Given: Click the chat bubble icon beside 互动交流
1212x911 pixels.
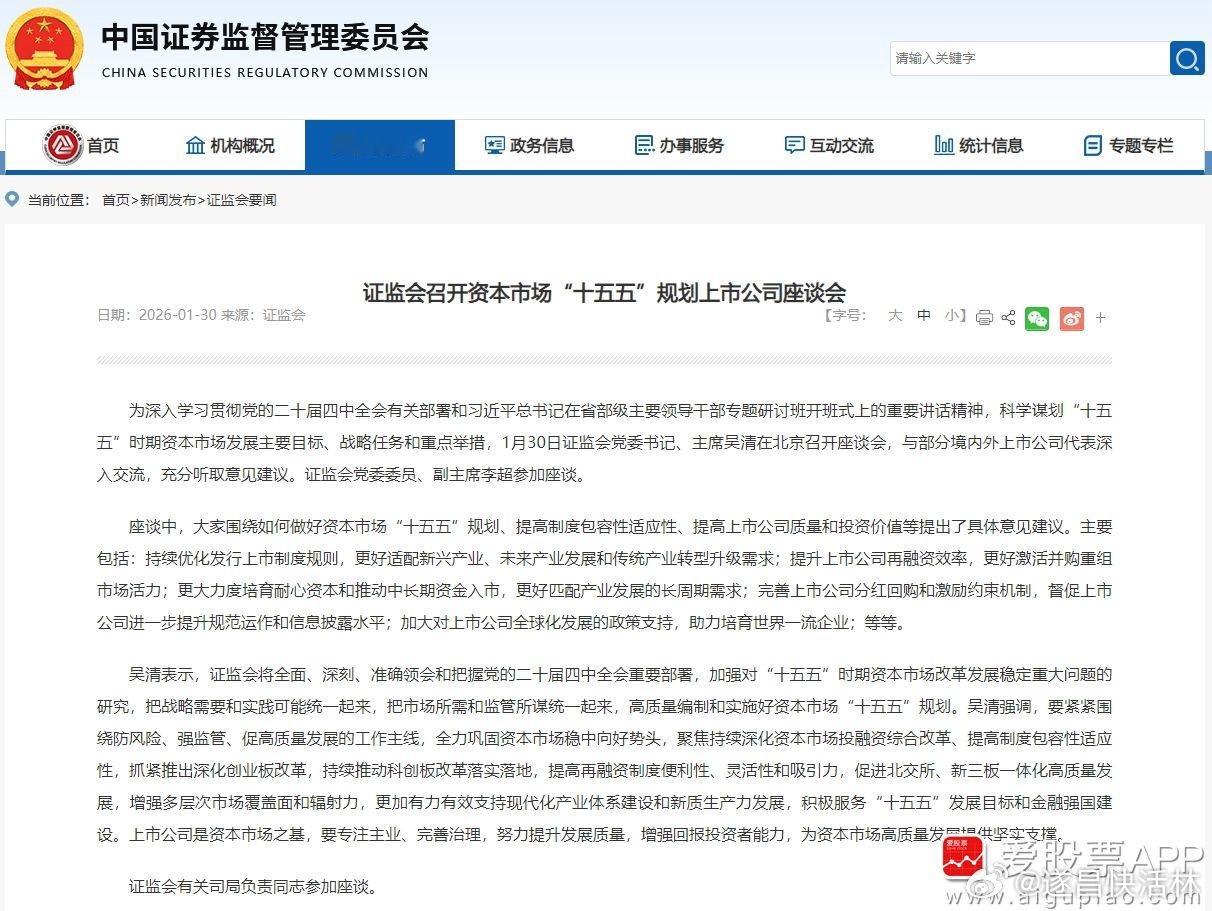Looking at the screenshot, I should coord(793,145).
